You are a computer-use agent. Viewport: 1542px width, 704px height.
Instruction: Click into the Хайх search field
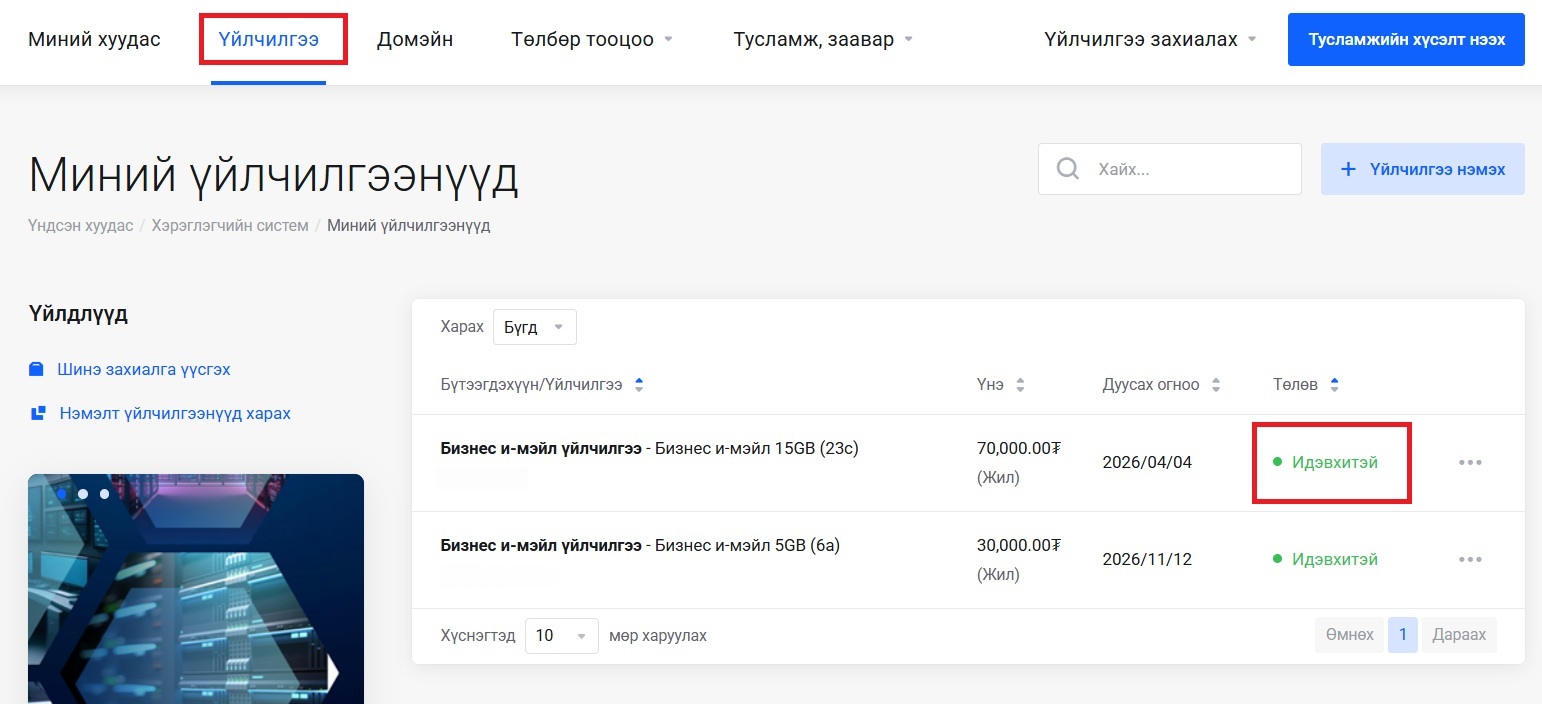coord(1190,169)
